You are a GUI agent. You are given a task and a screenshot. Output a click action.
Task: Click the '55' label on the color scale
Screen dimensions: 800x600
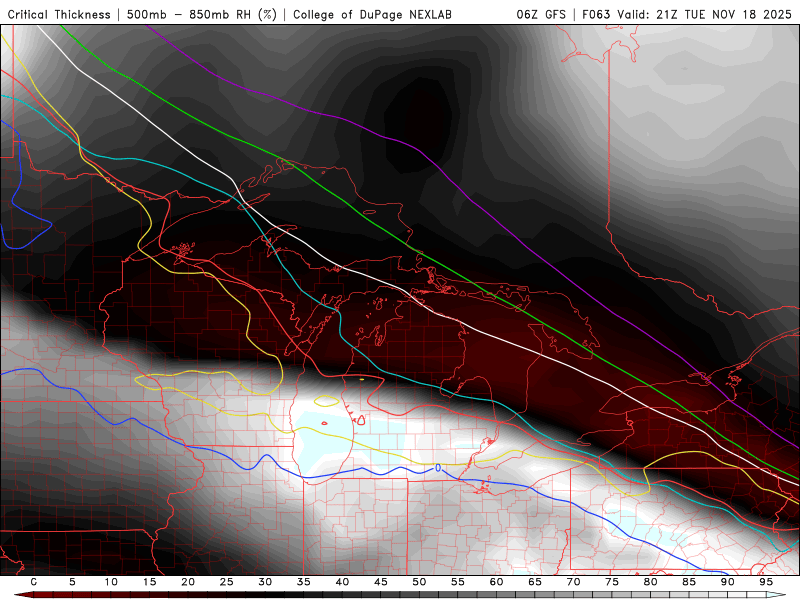(458, 582)
